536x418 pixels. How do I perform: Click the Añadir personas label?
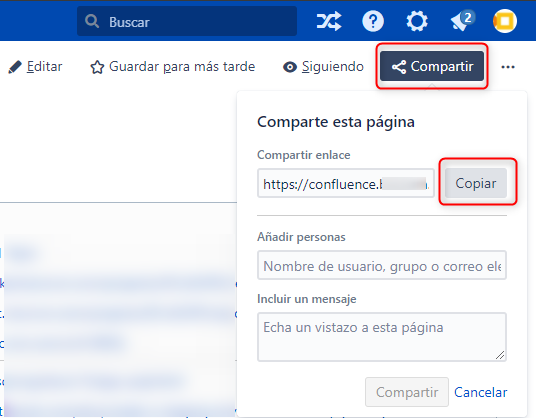[x=301, y=237]
